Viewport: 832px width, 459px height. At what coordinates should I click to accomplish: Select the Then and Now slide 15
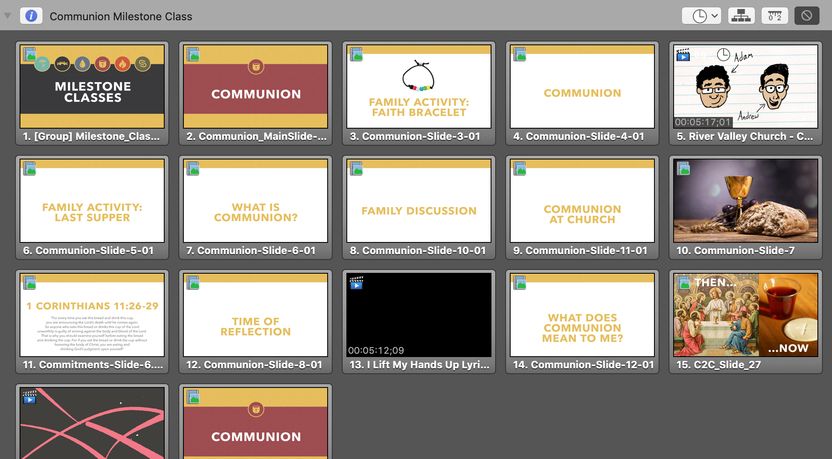(746, 315)
